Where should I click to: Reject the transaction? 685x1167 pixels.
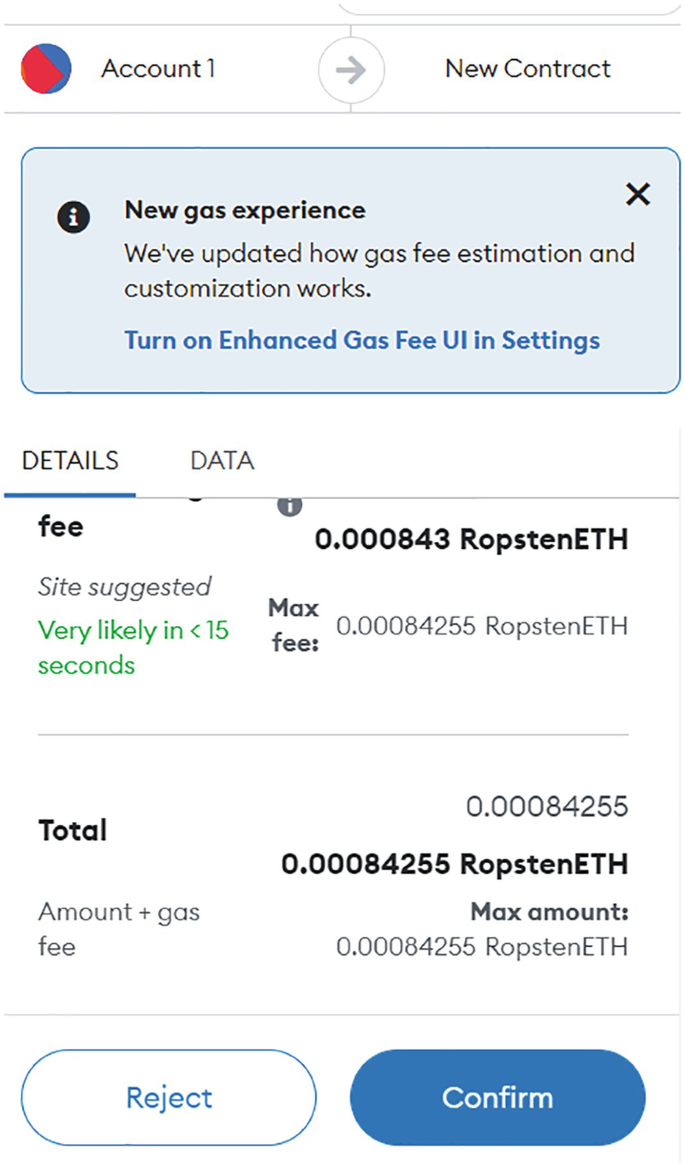point(169,1097)
